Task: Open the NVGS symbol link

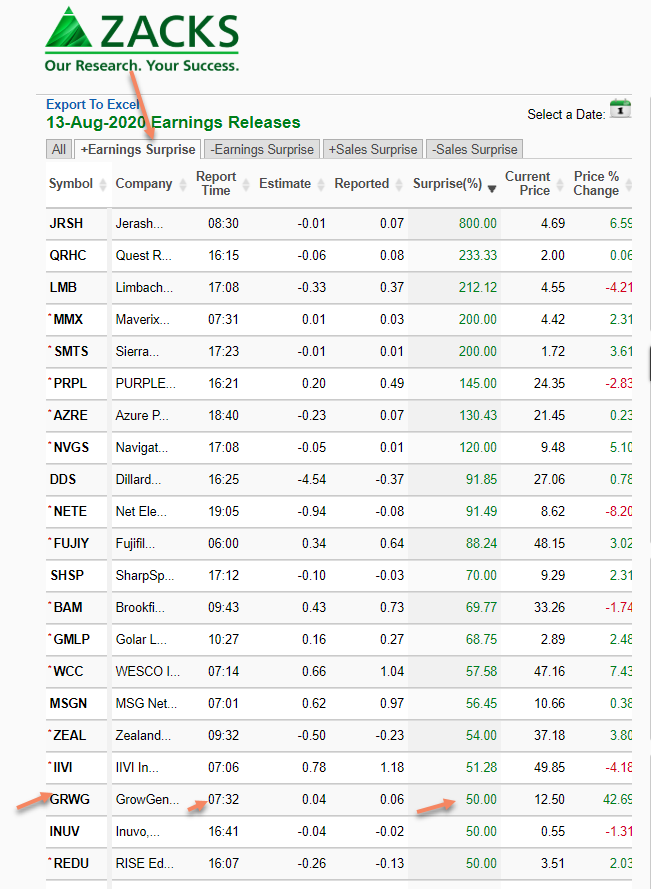Action: (71, 447)
